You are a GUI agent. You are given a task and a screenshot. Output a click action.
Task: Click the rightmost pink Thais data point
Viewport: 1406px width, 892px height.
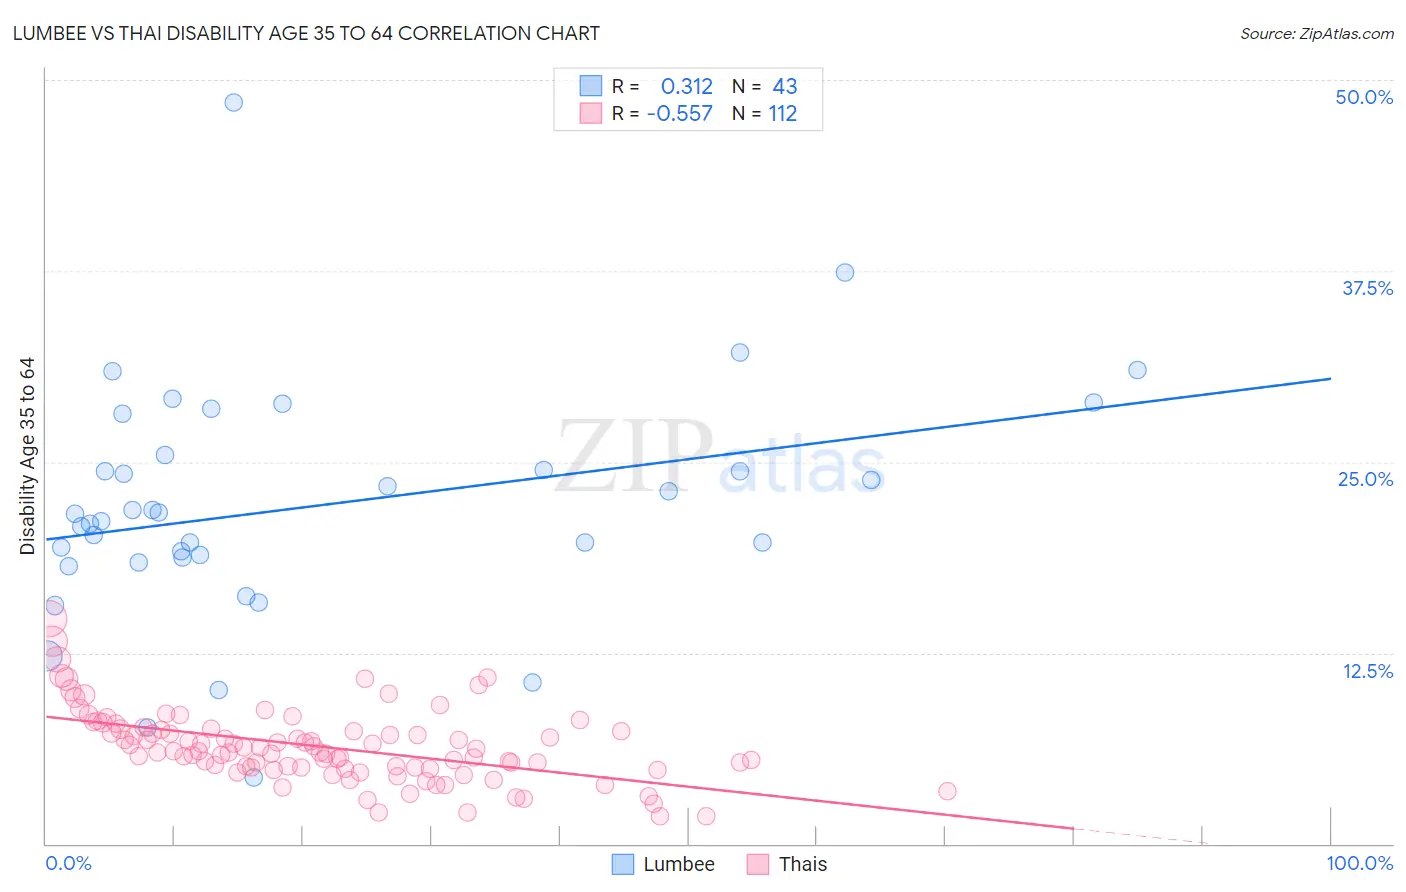(x=947, y=791)
